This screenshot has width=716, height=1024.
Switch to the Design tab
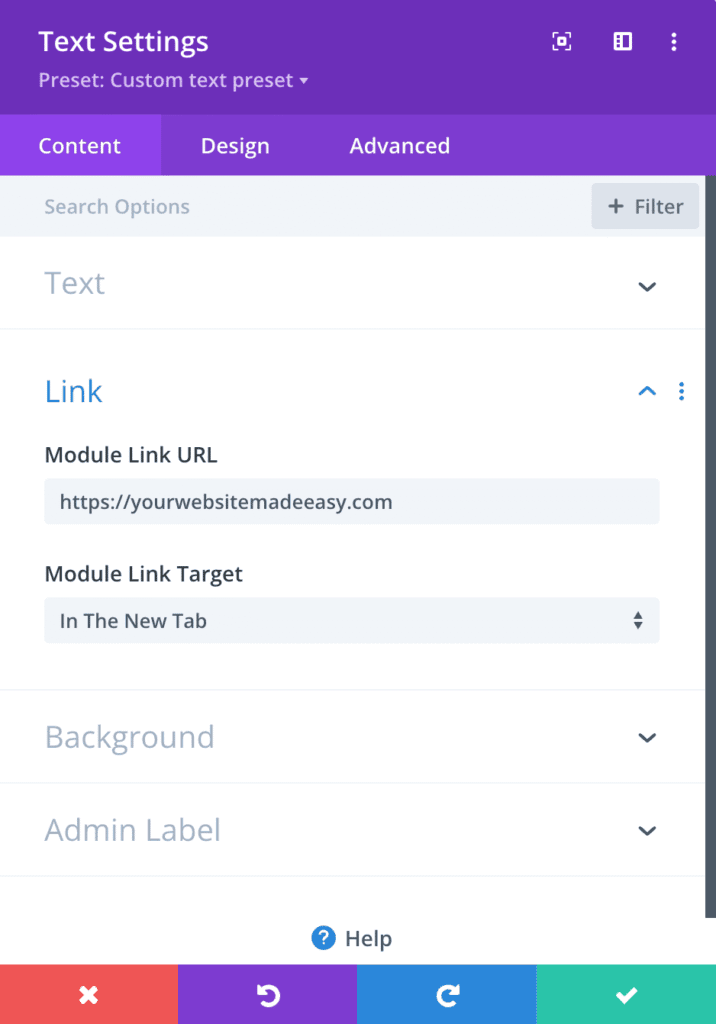[234, 145]
